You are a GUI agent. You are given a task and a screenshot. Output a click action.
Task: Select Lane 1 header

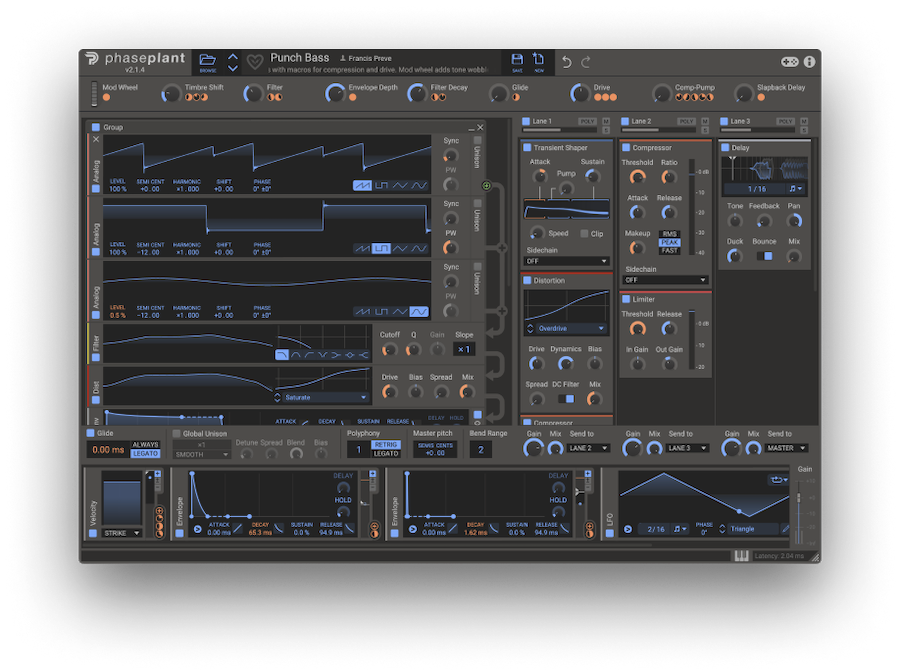pos(542,121)
